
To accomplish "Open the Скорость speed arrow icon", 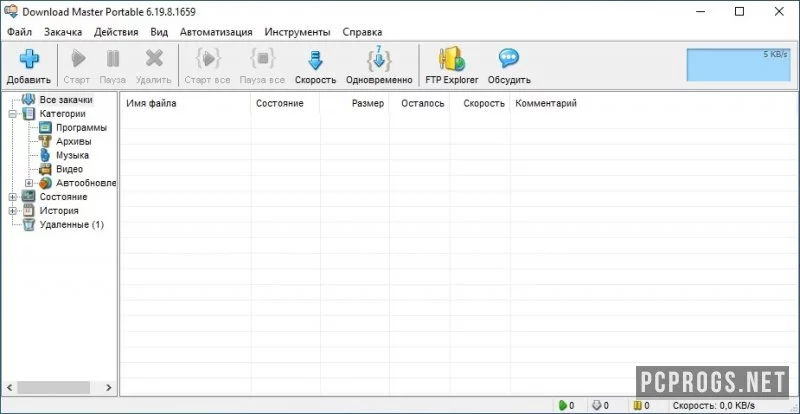I will (x=315, y=60).
